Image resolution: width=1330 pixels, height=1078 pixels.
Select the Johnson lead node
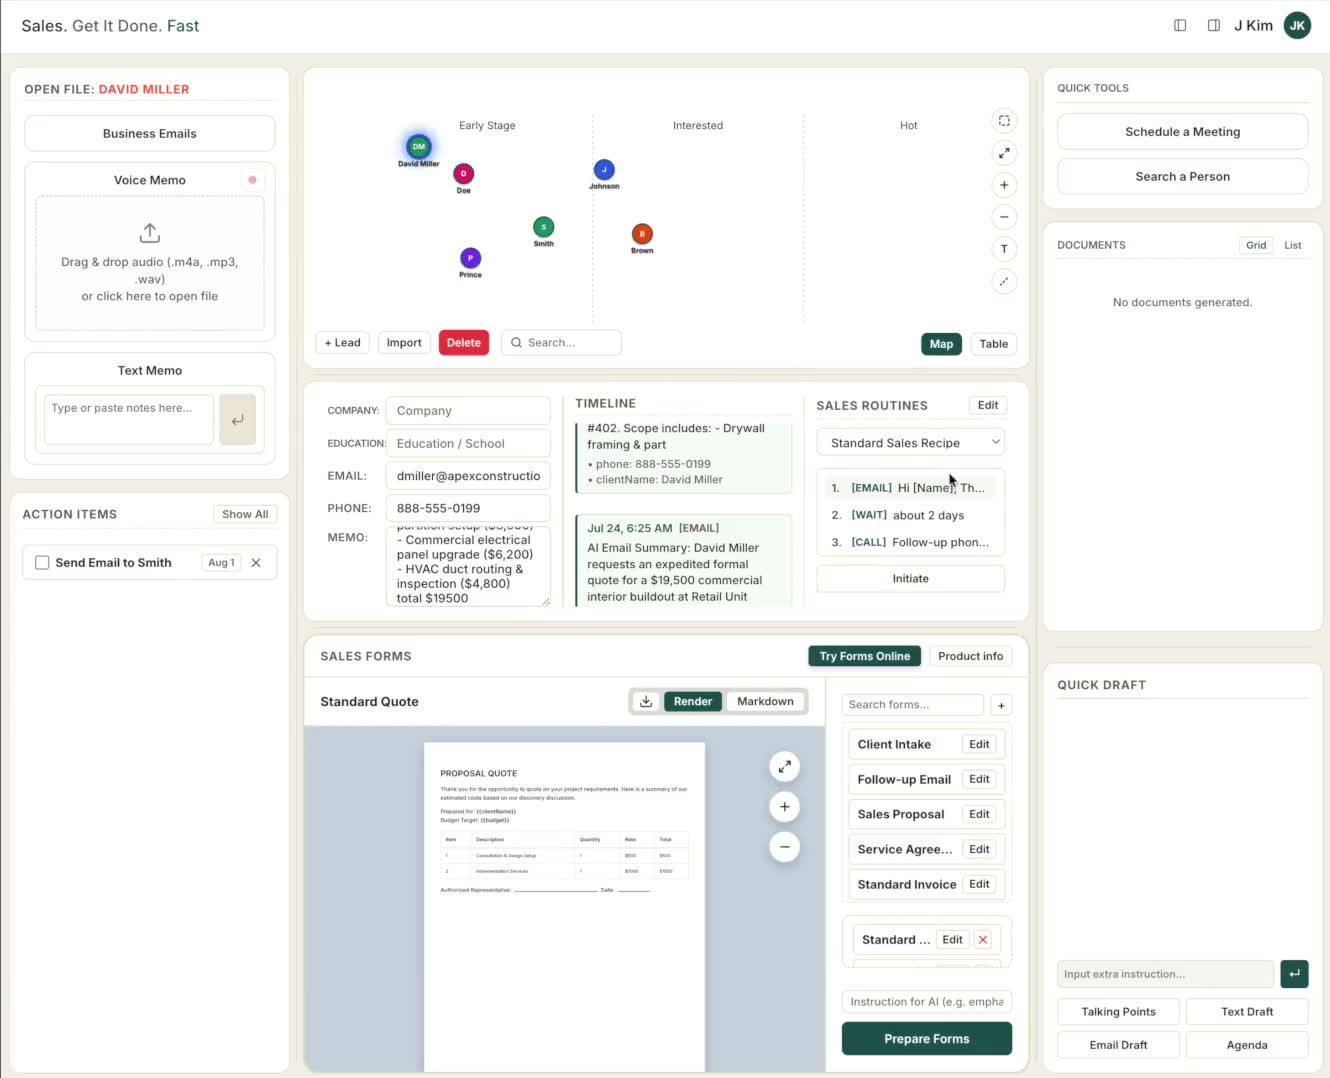coord(604,169)
